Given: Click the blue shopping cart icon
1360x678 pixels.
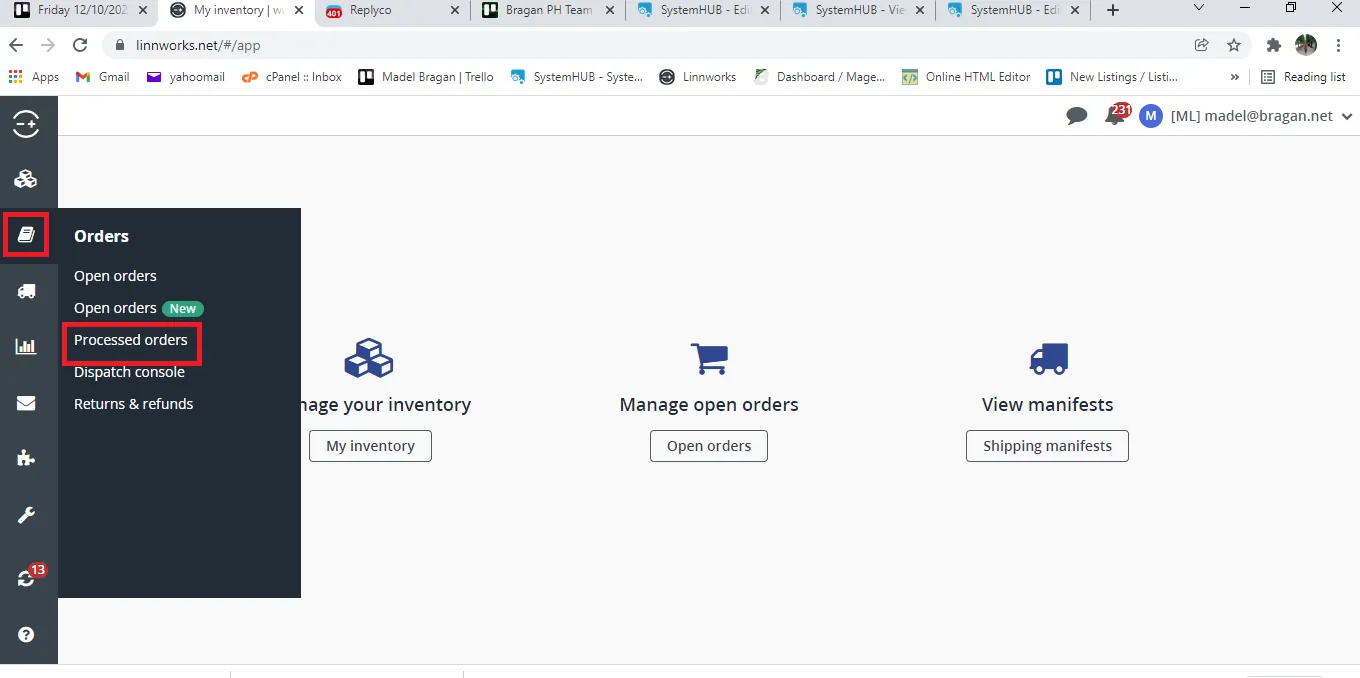Looking at the screenshot, I should (x=709, y=358).
